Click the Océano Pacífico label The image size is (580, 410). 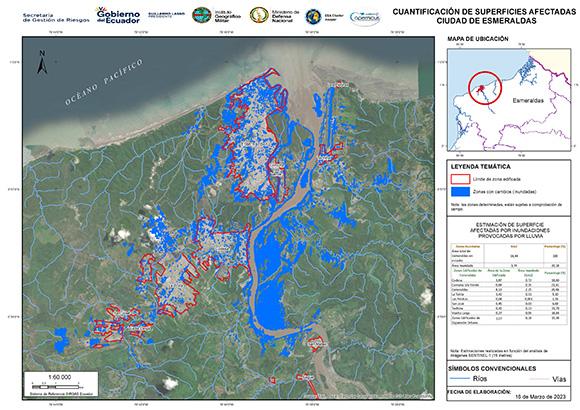point(104,82)
